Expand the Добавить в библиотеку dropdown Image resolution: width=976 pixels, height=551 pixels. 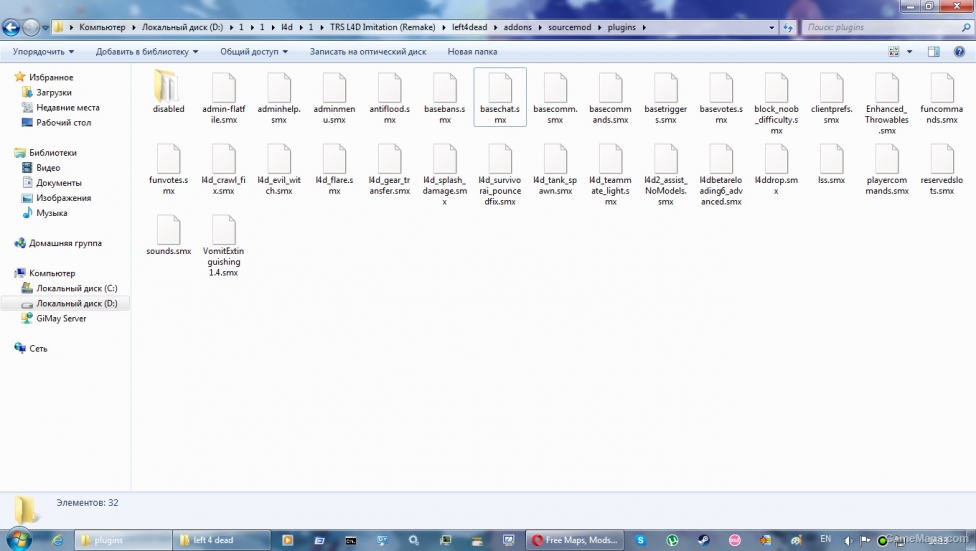coord(146,51)
